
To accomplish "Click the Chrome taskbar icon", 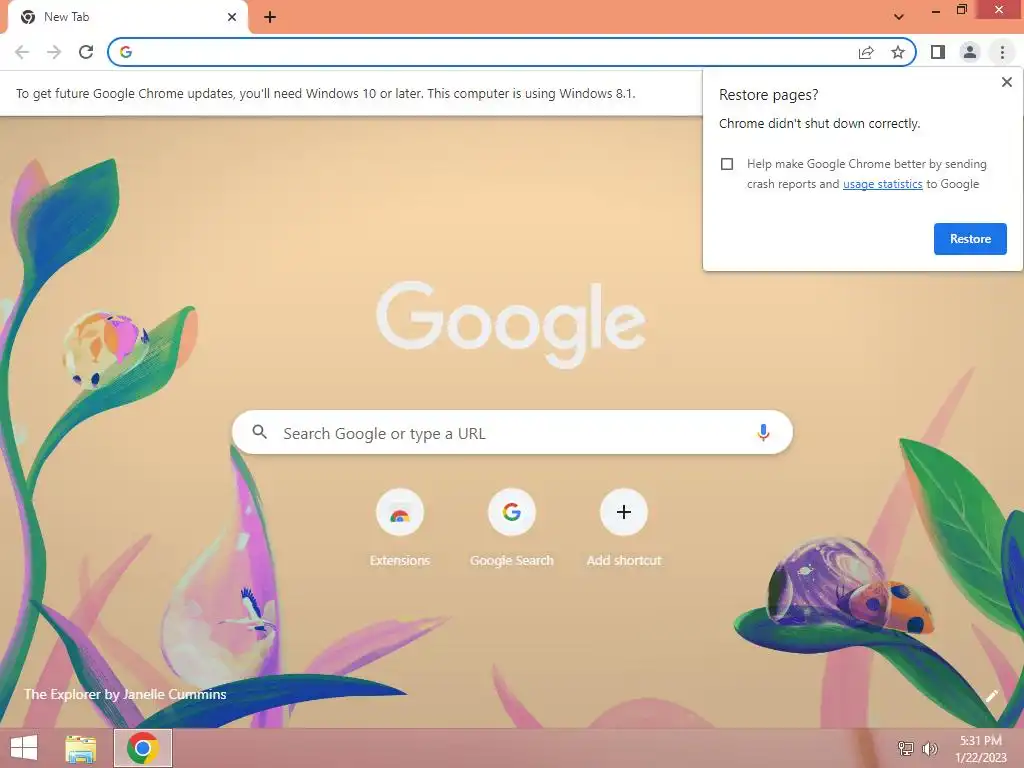I will pos(143,748).
